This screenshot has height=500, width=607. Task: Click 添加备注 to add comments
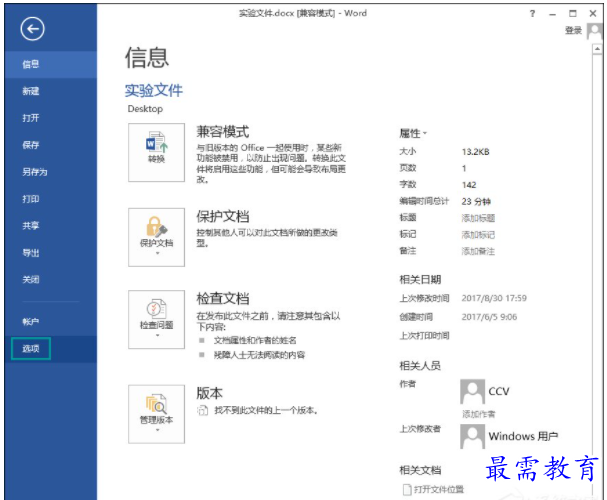478,252
